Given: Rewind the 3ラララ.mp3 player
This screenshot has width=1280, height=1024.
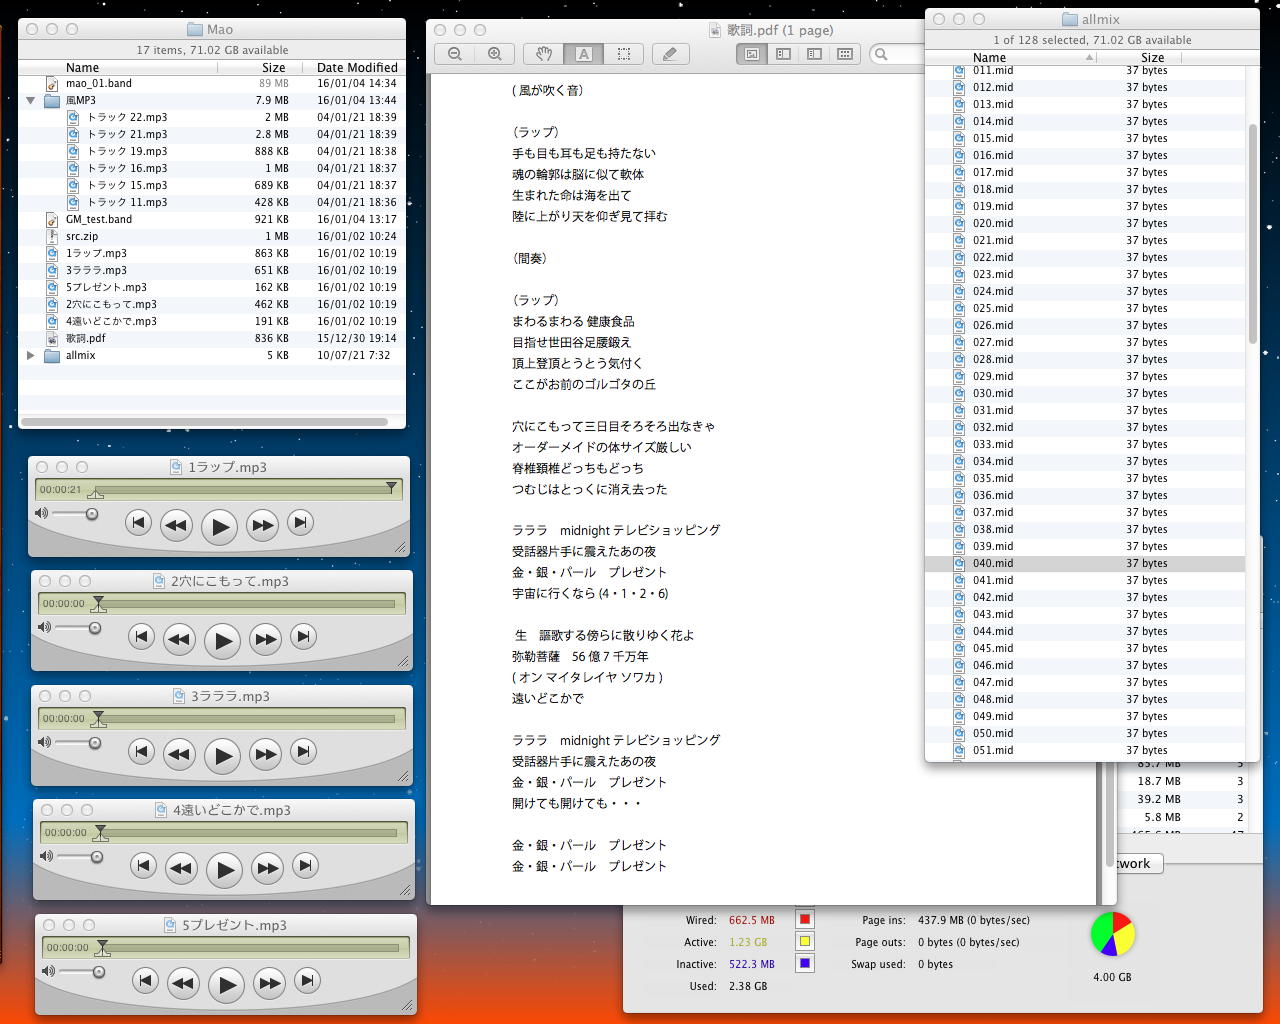Looking at the screenshot, I should pos(179,754).
